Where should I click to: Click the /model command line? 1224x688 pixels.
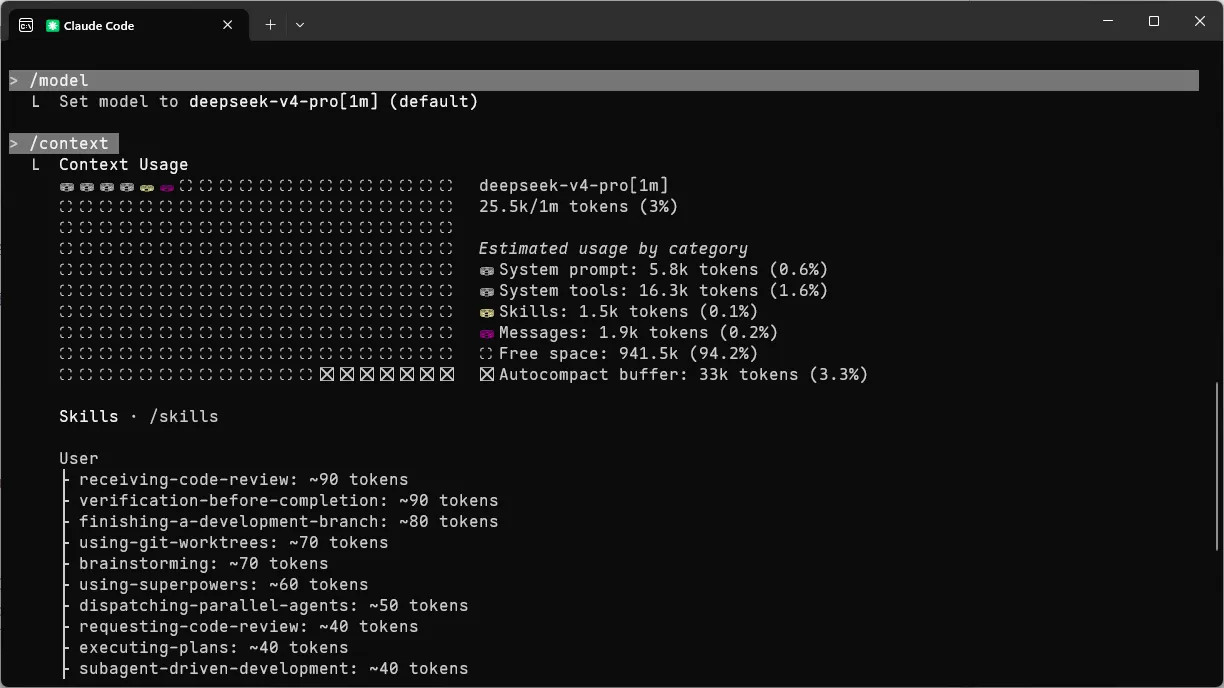click(604, 81)
